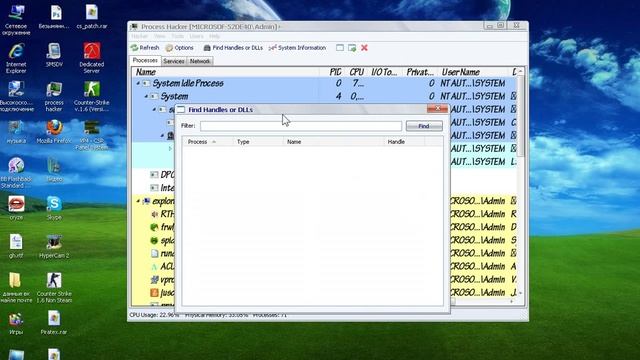Click the find window toolbar icon
The image size is (640, 360).
pyautogui.click(x=340, y=48)
